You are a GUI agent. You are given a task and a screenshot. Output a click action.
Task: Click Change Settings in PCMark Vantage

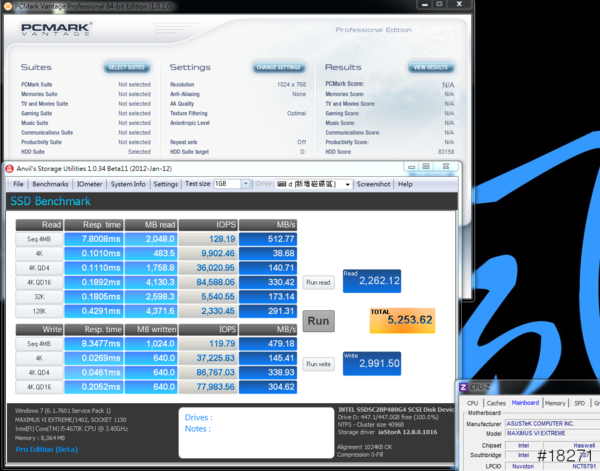pyautogui.click(x=279, y=67)
